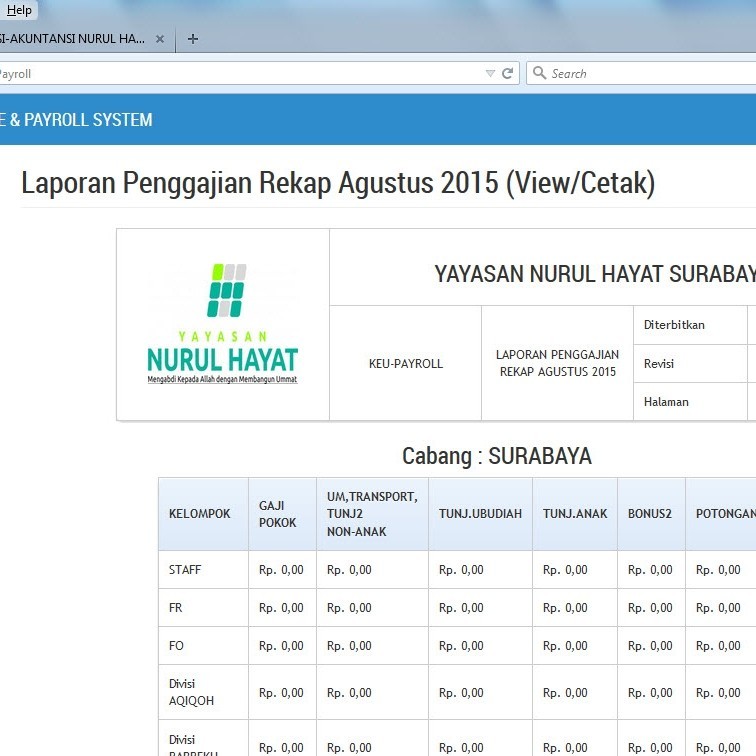756x756 pixels.
Task: Click FO row Bonus2 value
Action: coord(650,646)
